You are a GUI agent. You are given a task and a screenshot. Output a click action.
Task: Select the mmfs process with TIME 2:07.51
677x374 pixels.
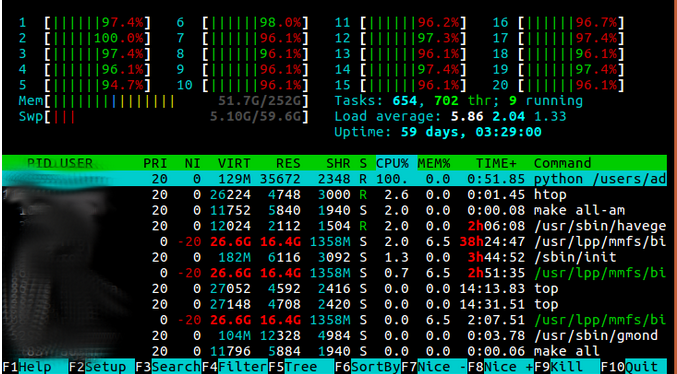coord(335,320)
